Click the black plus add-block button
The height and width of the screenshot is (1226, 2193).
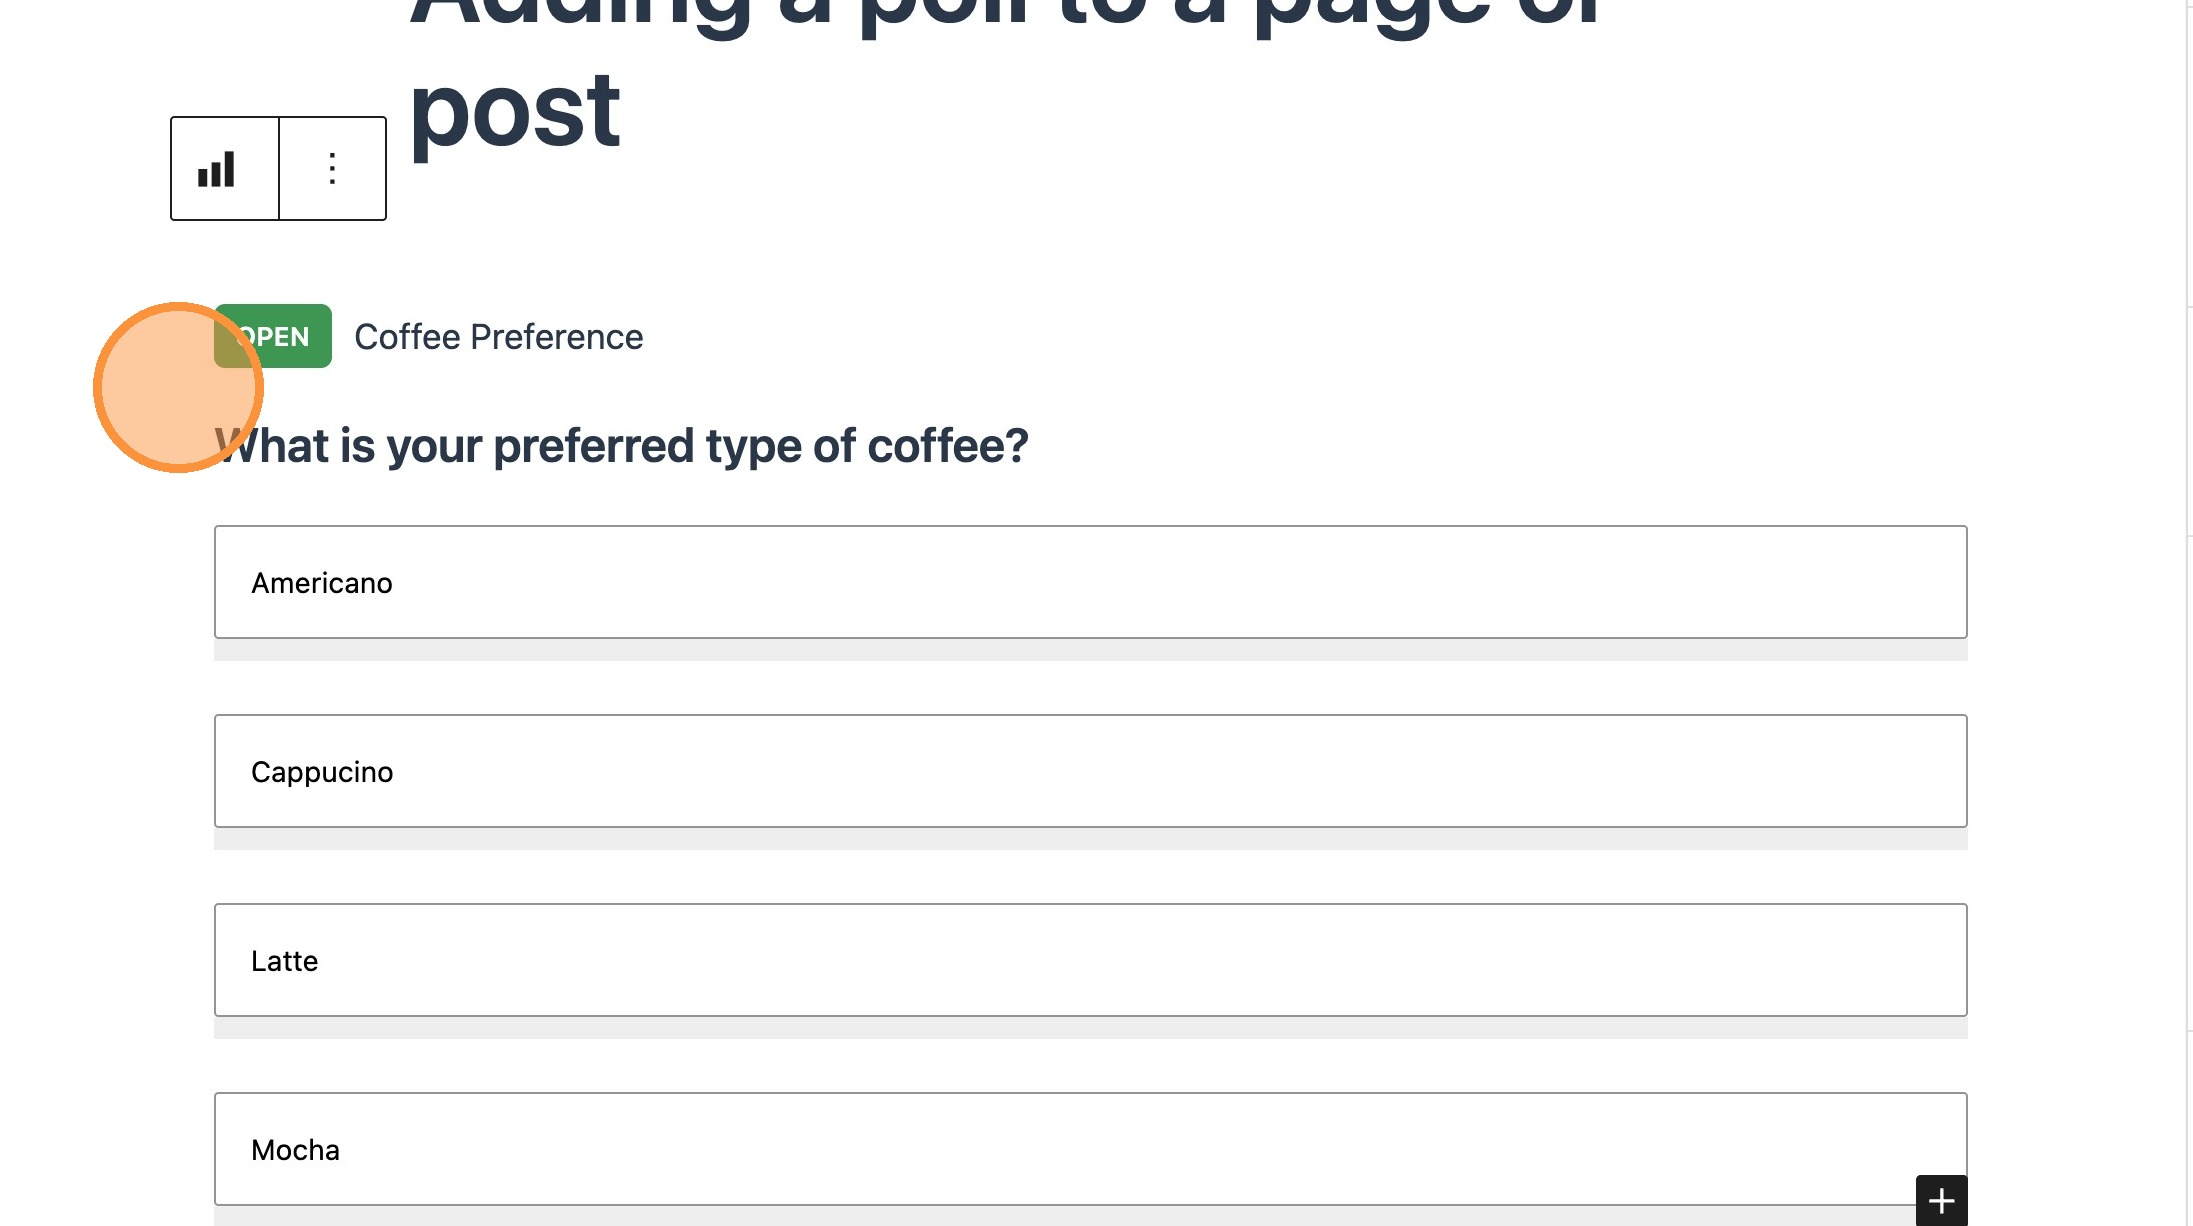click(x=1941, y=1200)
